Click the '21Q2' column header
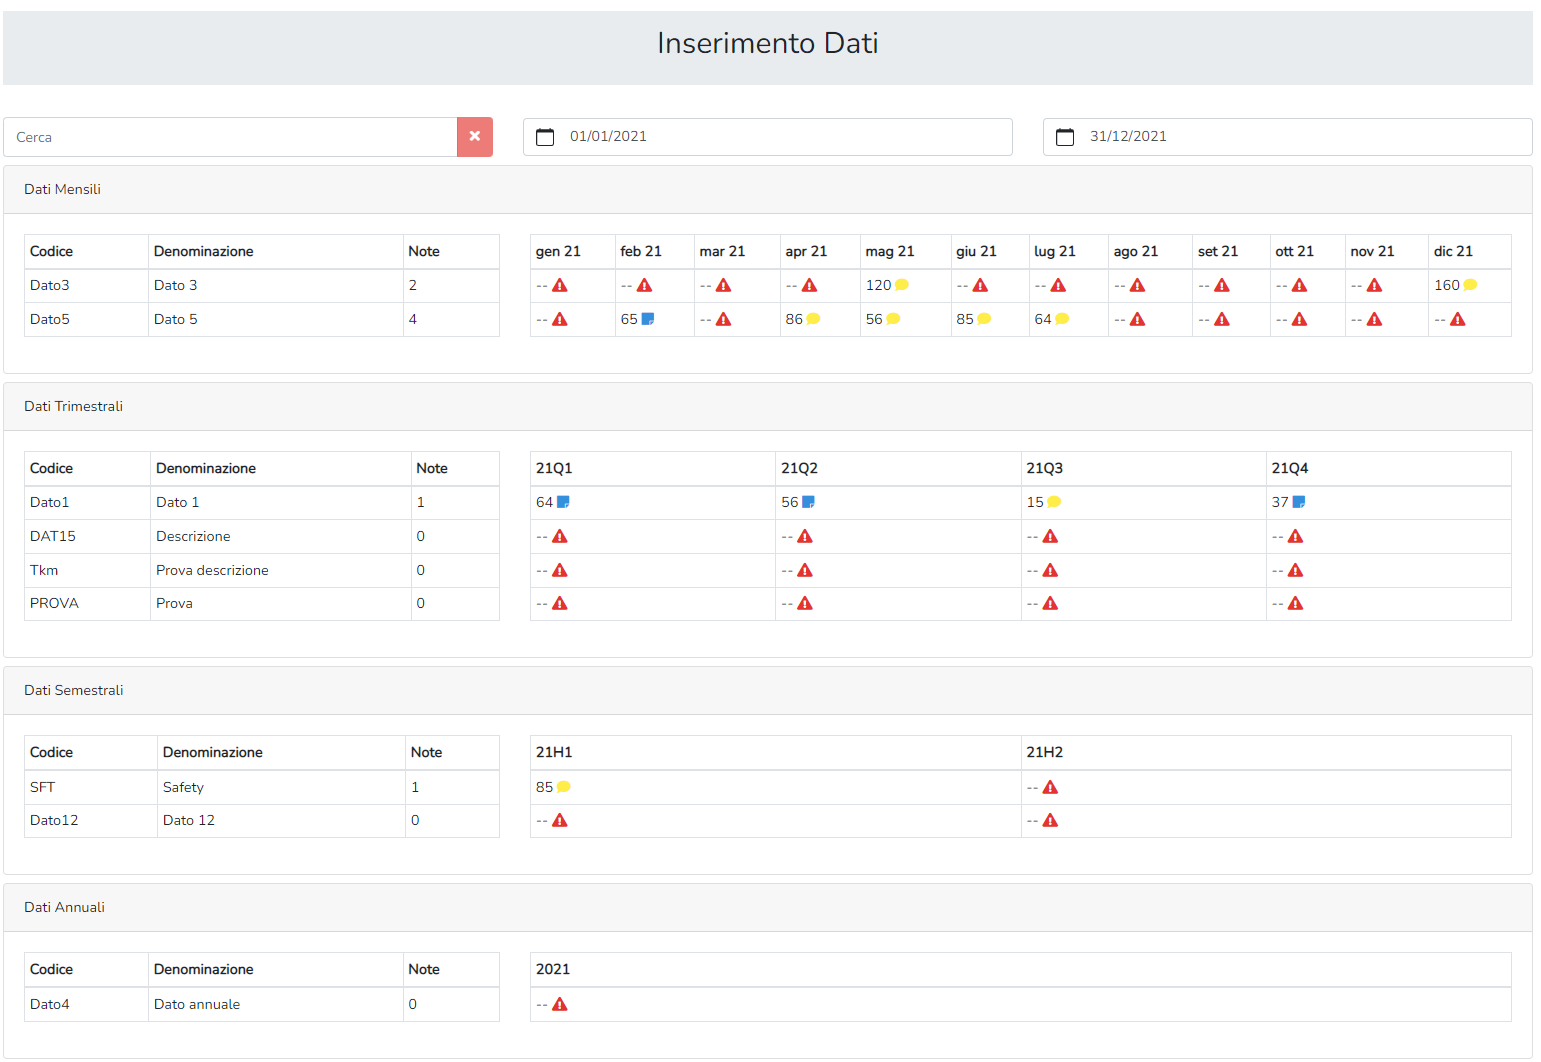 (898, 469)
